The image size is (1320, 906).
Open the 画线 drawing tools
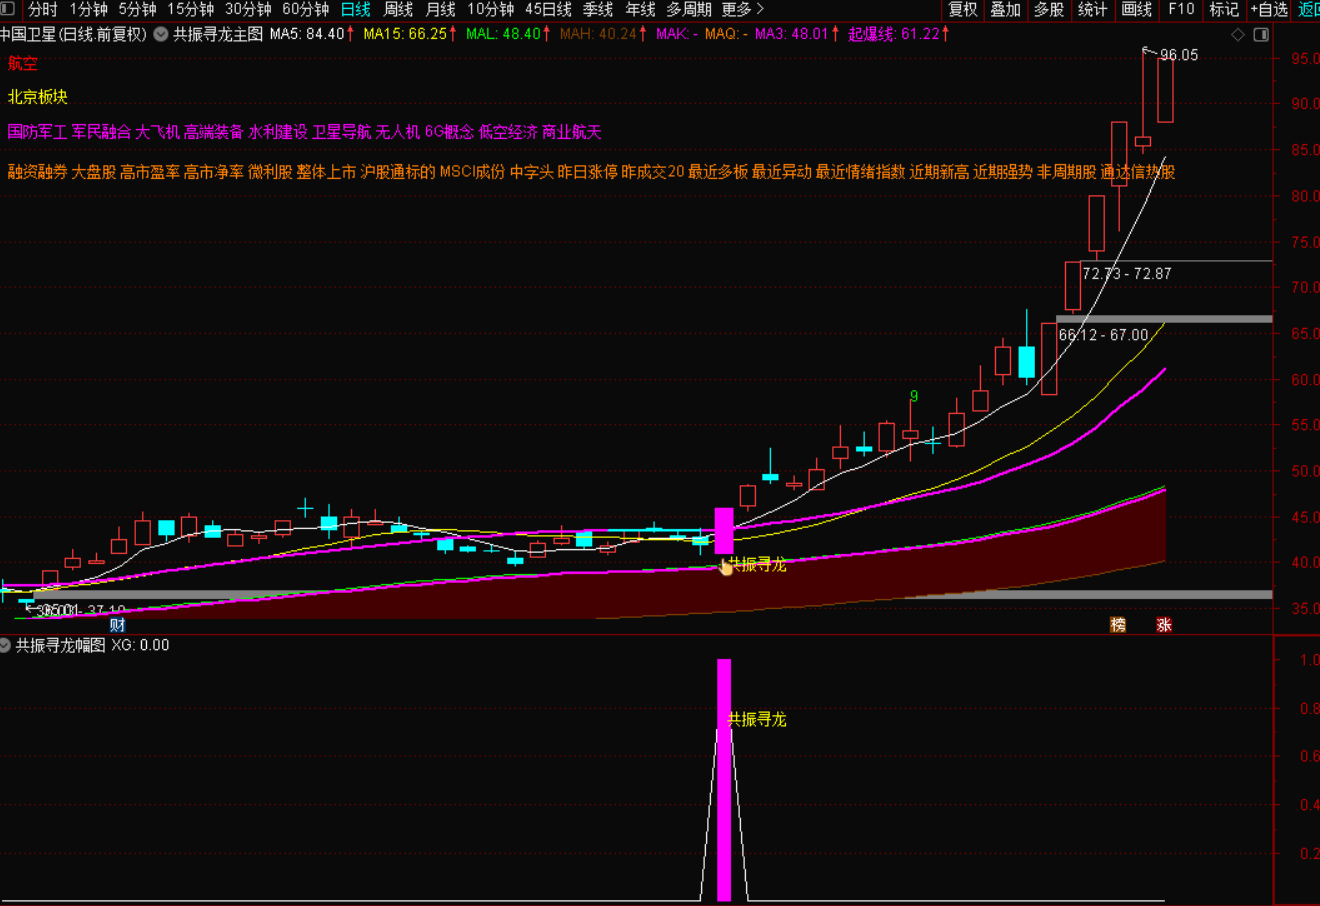tap(1137, 9)
